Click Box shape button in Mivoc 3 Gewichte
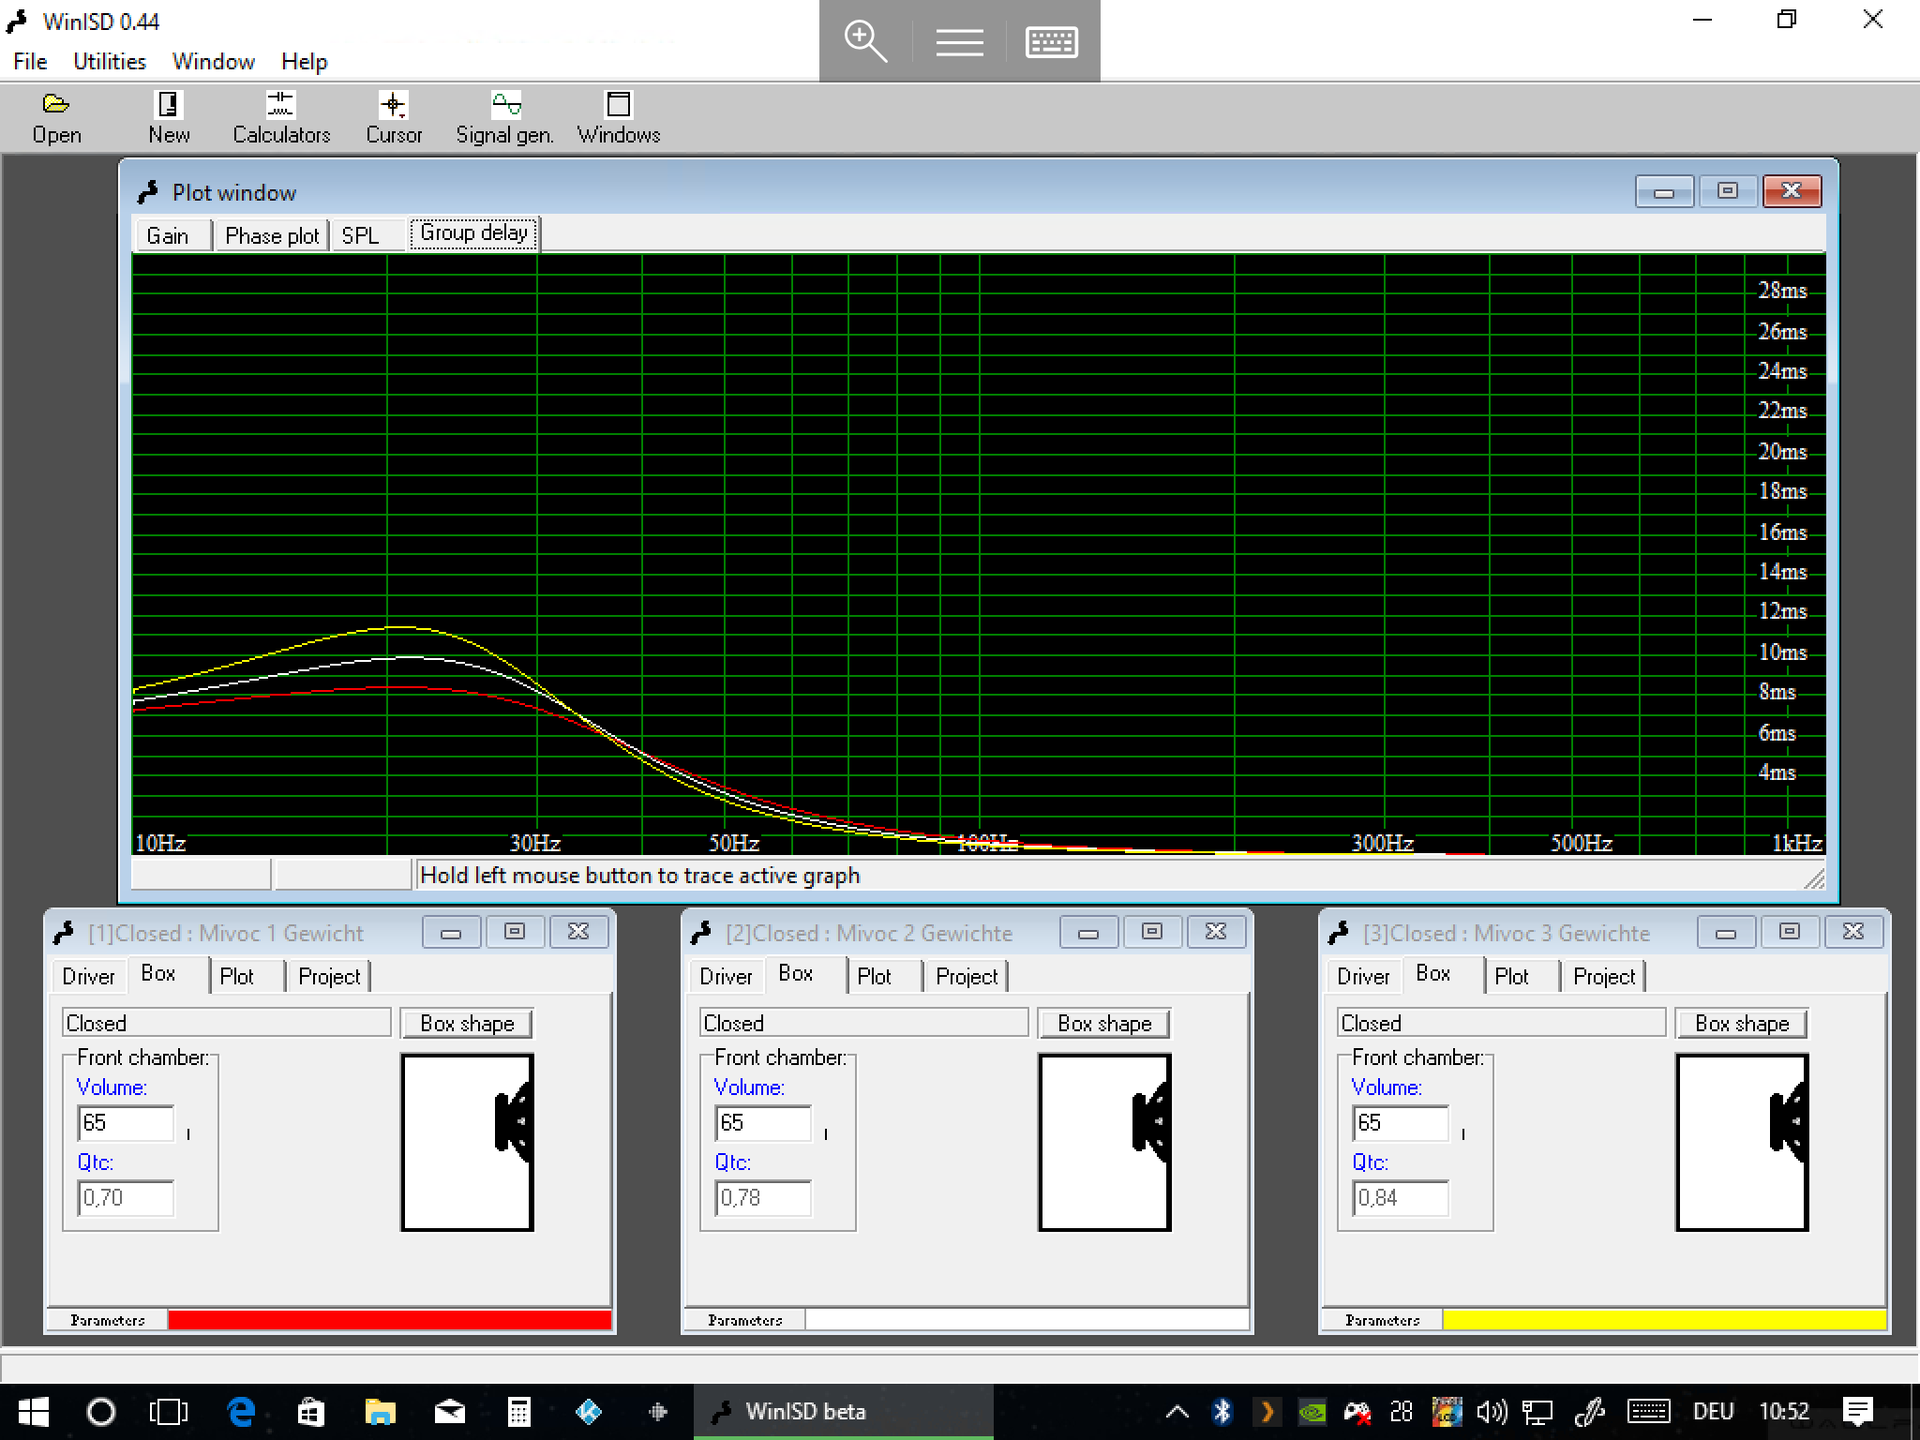This screenshot has width=1920, height=1440. pyautogui.click(x=1742, y=1023)
